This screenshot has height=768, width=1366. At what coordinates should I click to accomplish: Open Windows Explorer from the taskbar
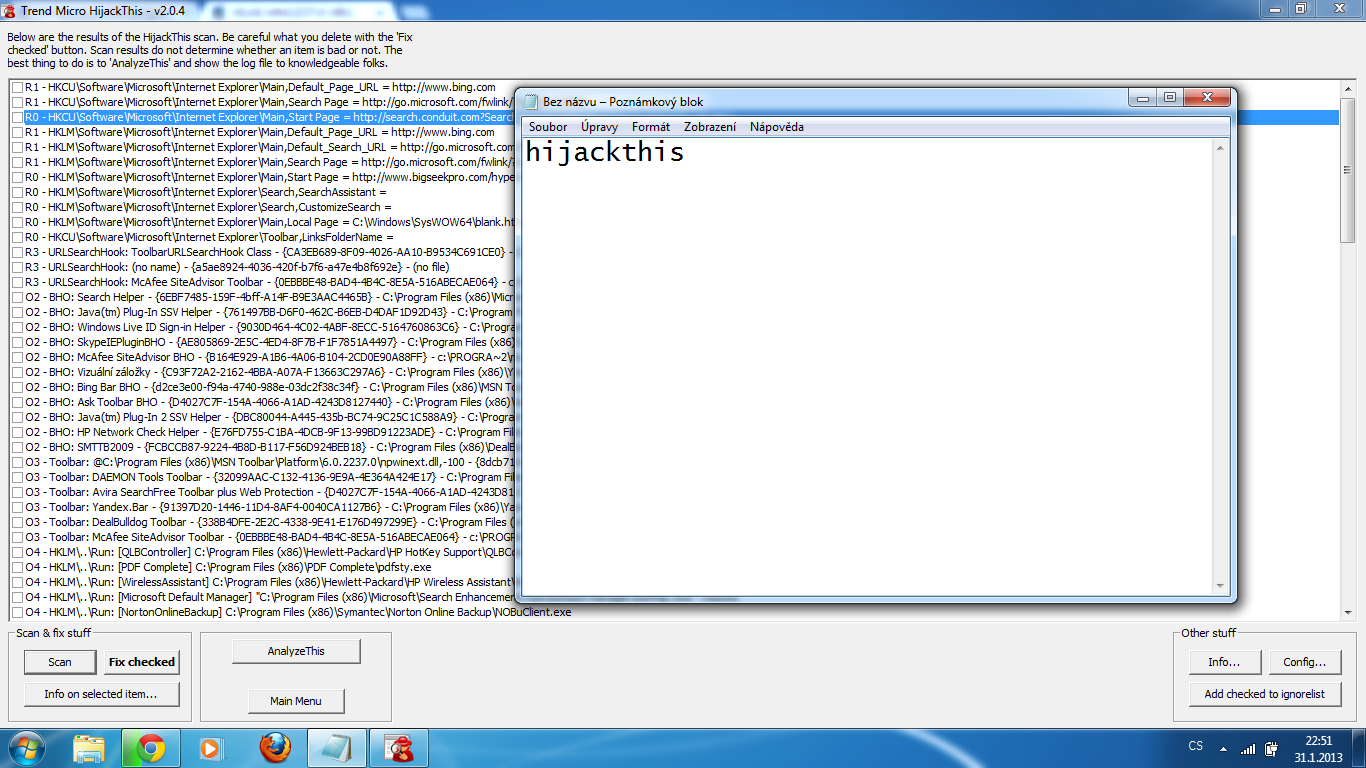(89, 748)
